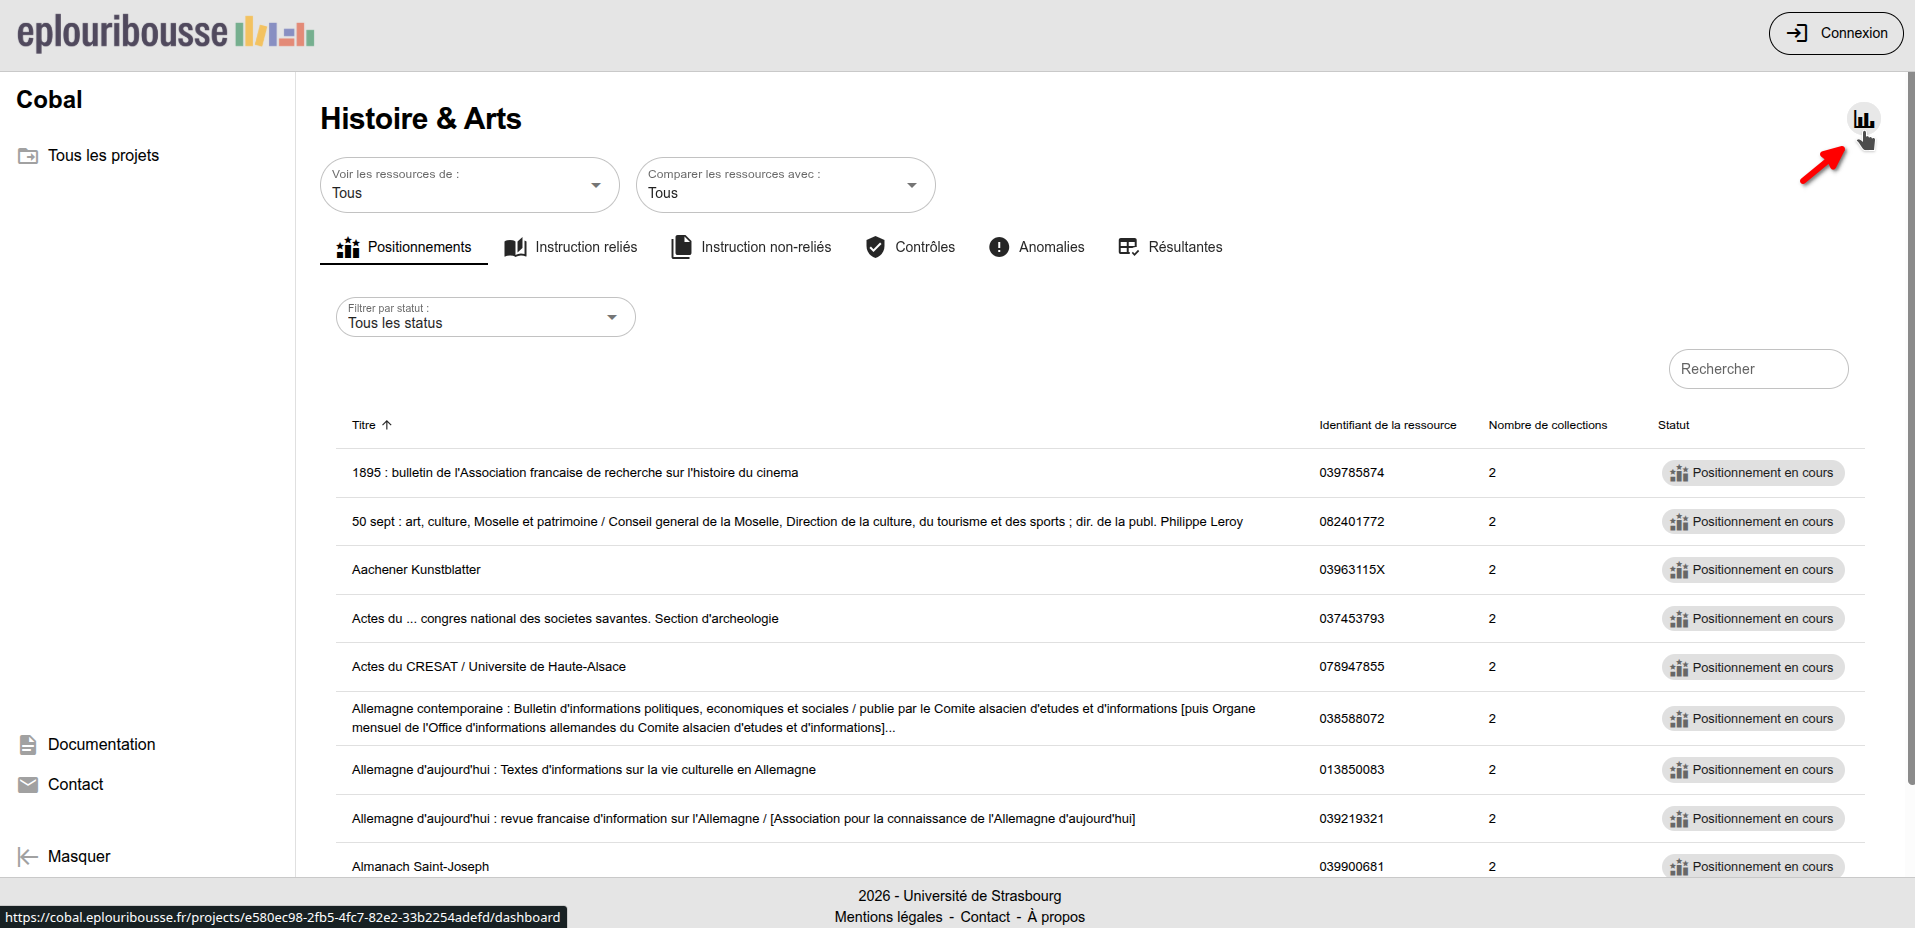The width and height of the screenshot is (1915, 928).
Task: Go to the Résultantes tab
Action: click(1170, 247)
